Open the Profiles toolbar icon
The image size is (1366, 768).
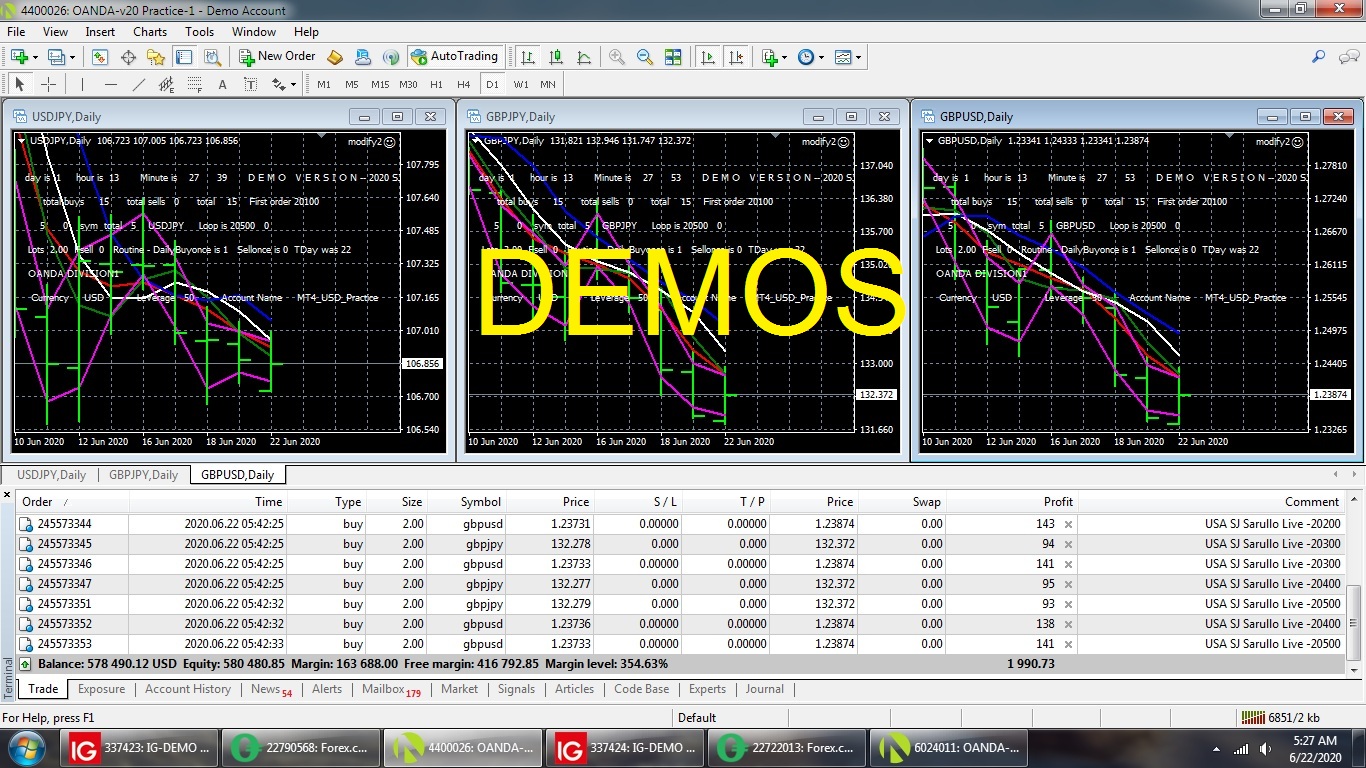[56, 57]
